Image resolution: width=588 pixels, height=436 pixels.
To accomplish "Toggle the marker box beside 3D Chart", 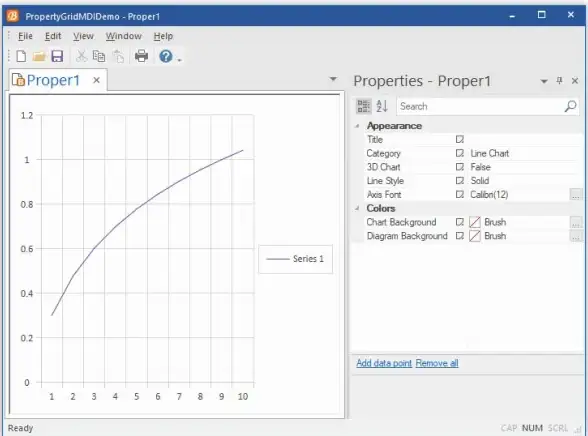I will click(x=460, y=167).
